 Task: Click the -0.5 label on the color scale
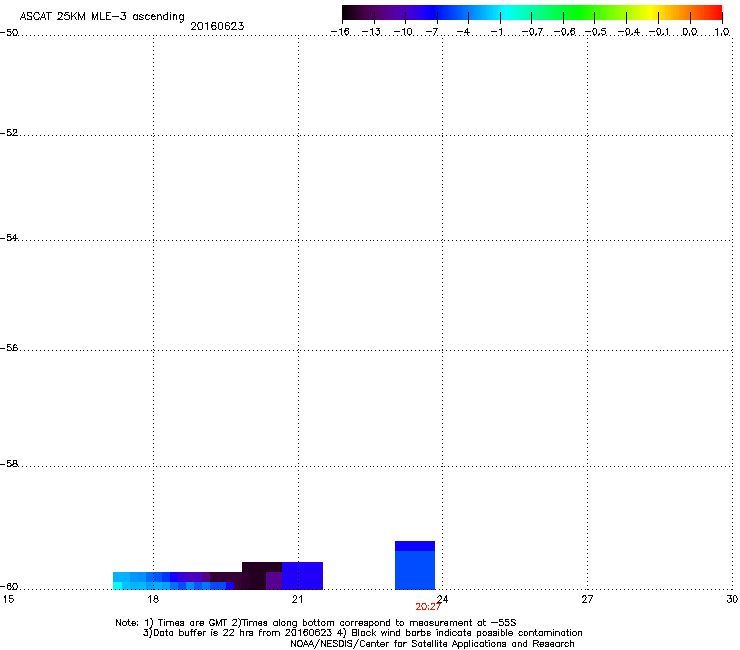[596, 32]
